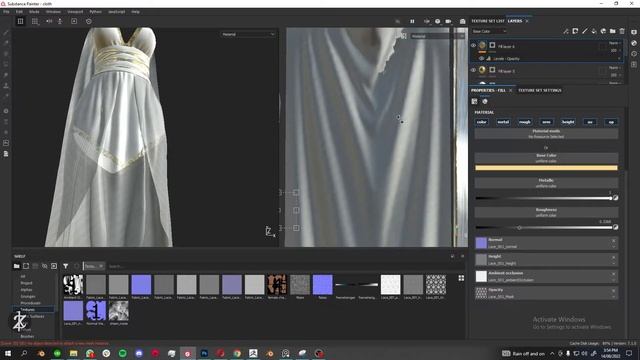
Task: Click the Base Color uniform color button
Action: click(x=546, y=158)
